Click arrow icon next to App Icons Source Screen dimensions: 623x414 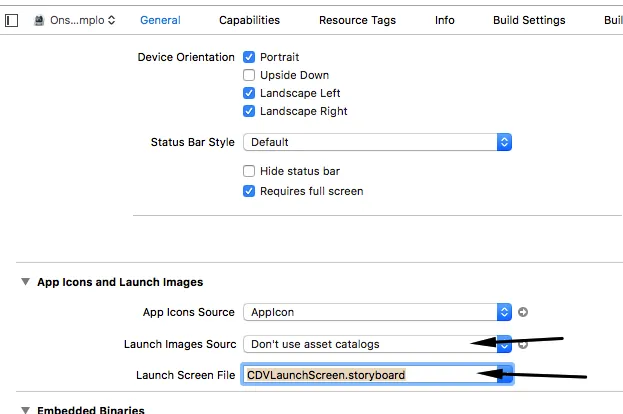(x=523, y=312)
